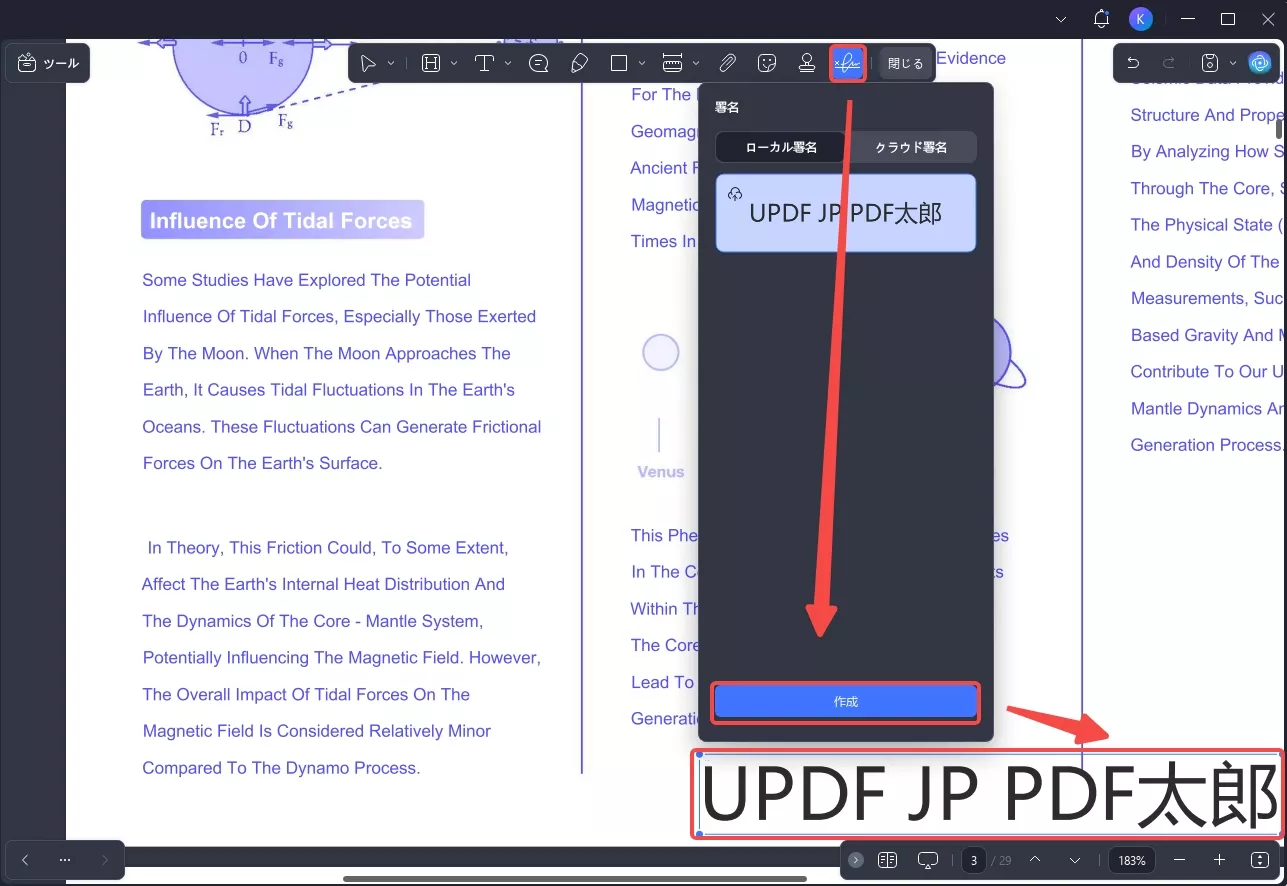
Task: Open the notifications bell
Action: click(1101, 19)
